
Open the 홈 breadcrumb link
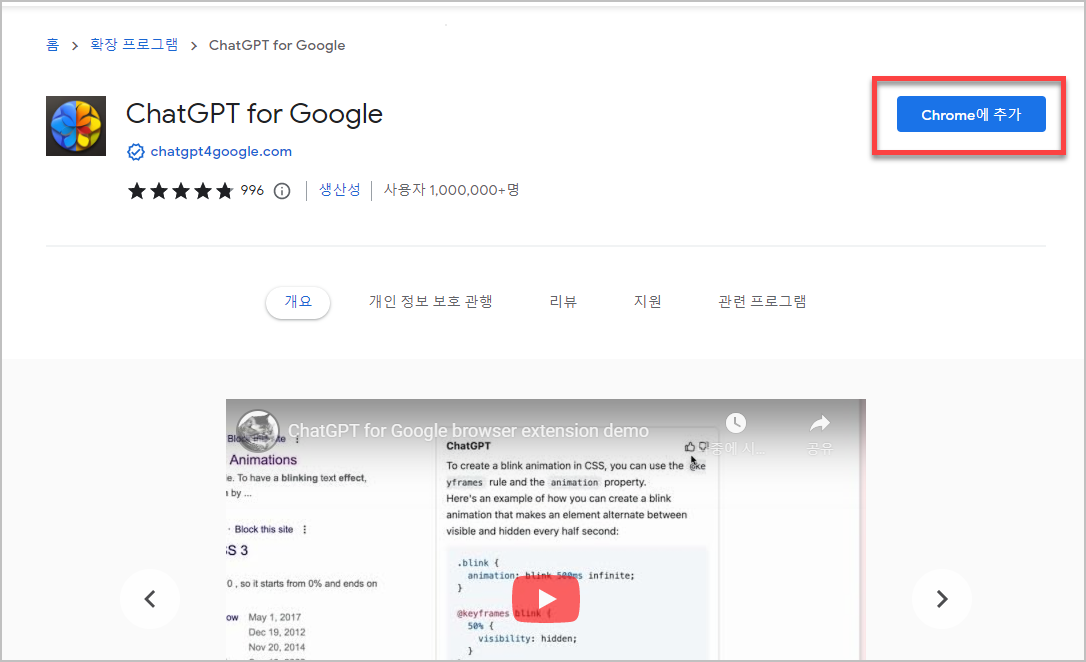[x=53, y=45]
